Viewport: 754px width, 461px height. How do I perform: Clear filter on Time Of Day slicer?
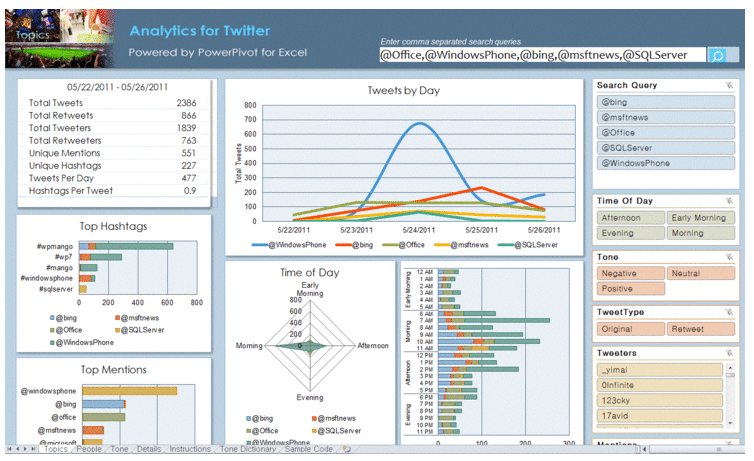tap(729, 201)
